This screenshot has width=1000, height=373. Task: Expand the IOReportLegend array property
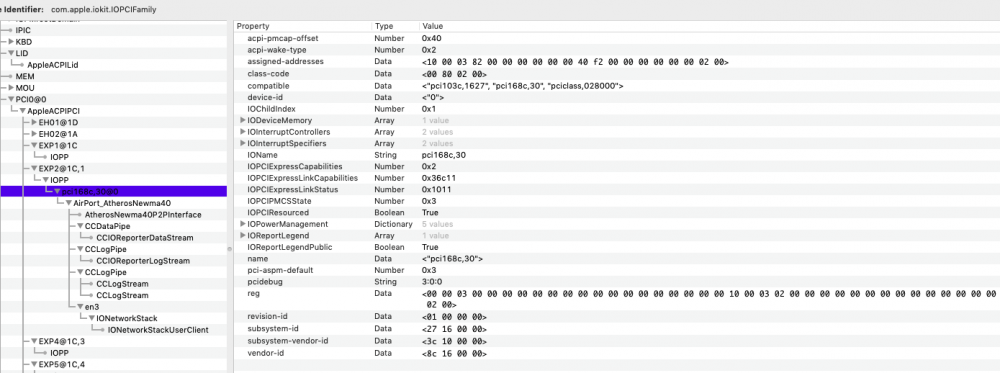[242, 235]
